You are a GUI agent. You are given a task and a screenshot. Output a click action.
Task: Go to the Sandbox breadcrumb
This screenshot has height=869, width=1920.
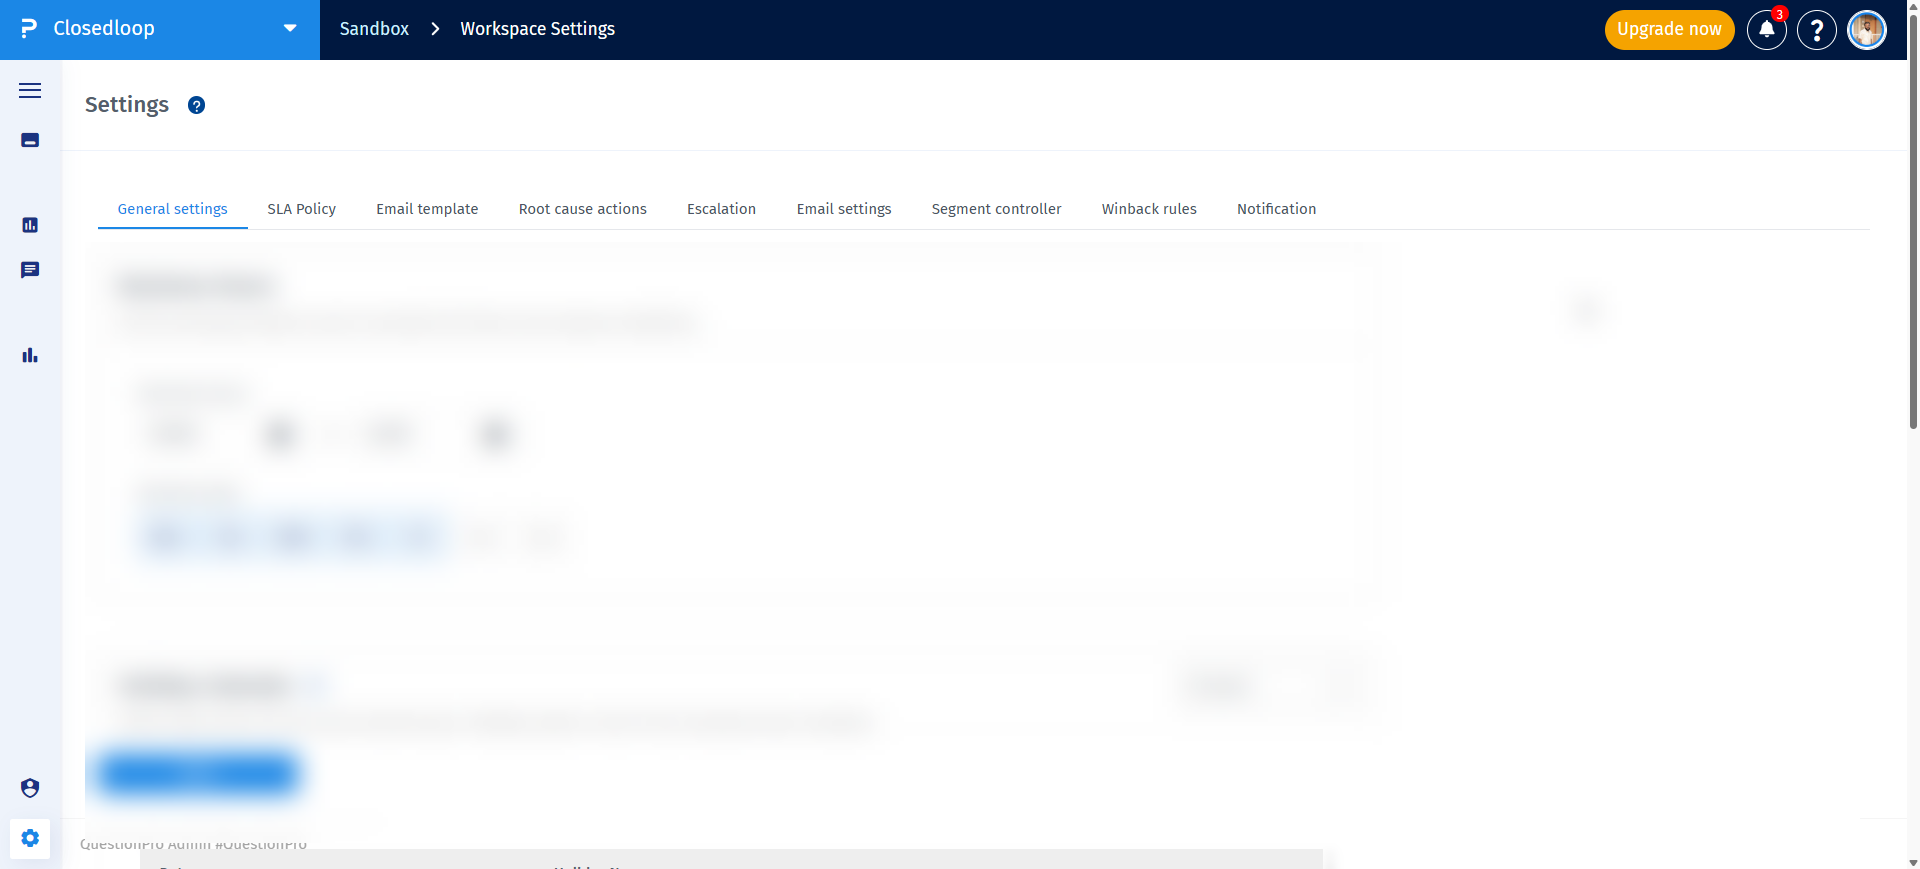(x=374, y=29)
